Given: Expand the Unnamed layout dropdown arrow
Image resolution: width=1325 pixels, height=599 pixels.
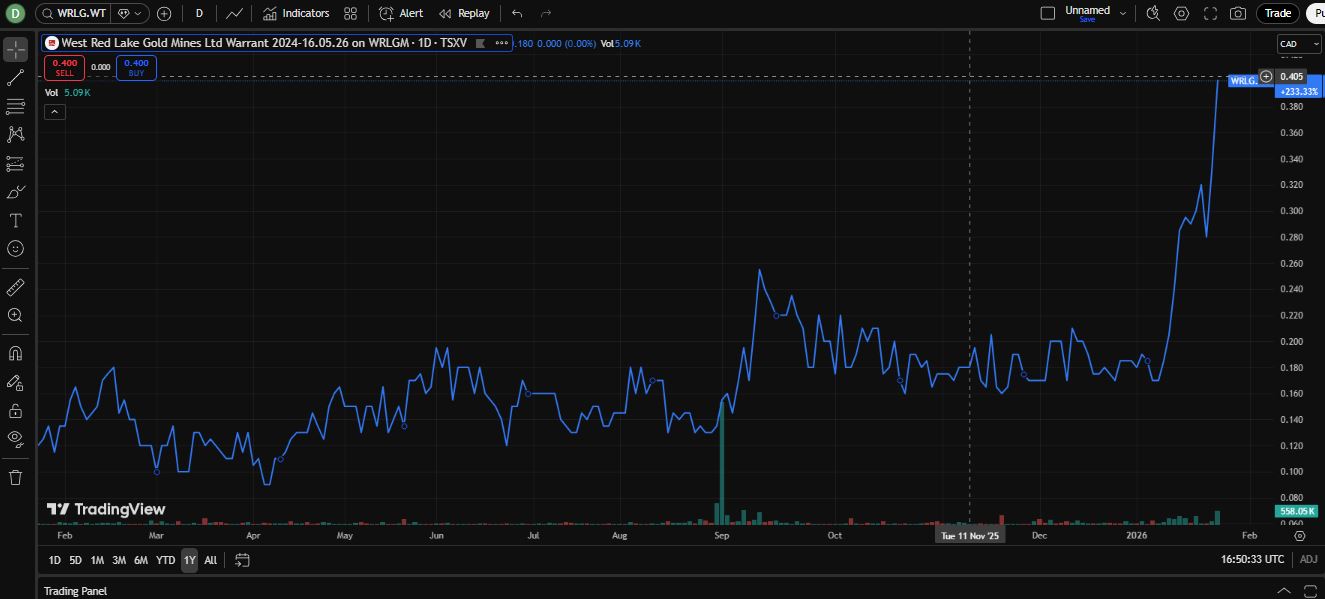Looking at the screenshot, I should pyautogui.click(x=1123, y=13).
